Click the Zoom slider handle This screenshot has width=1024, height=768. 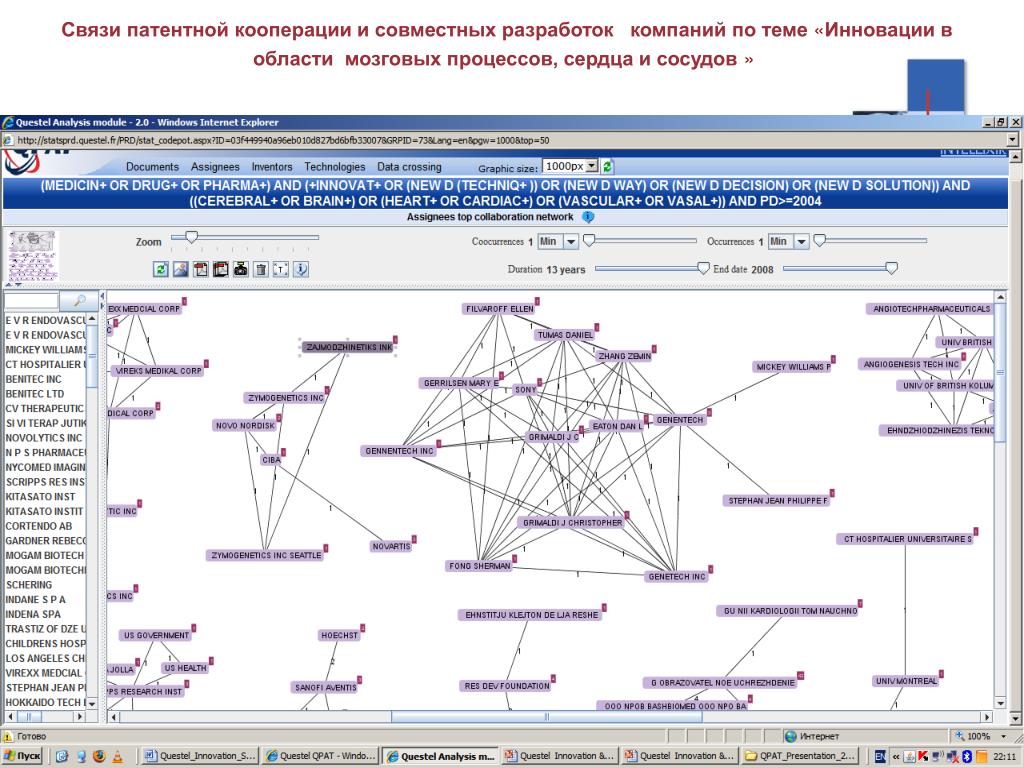191,237
